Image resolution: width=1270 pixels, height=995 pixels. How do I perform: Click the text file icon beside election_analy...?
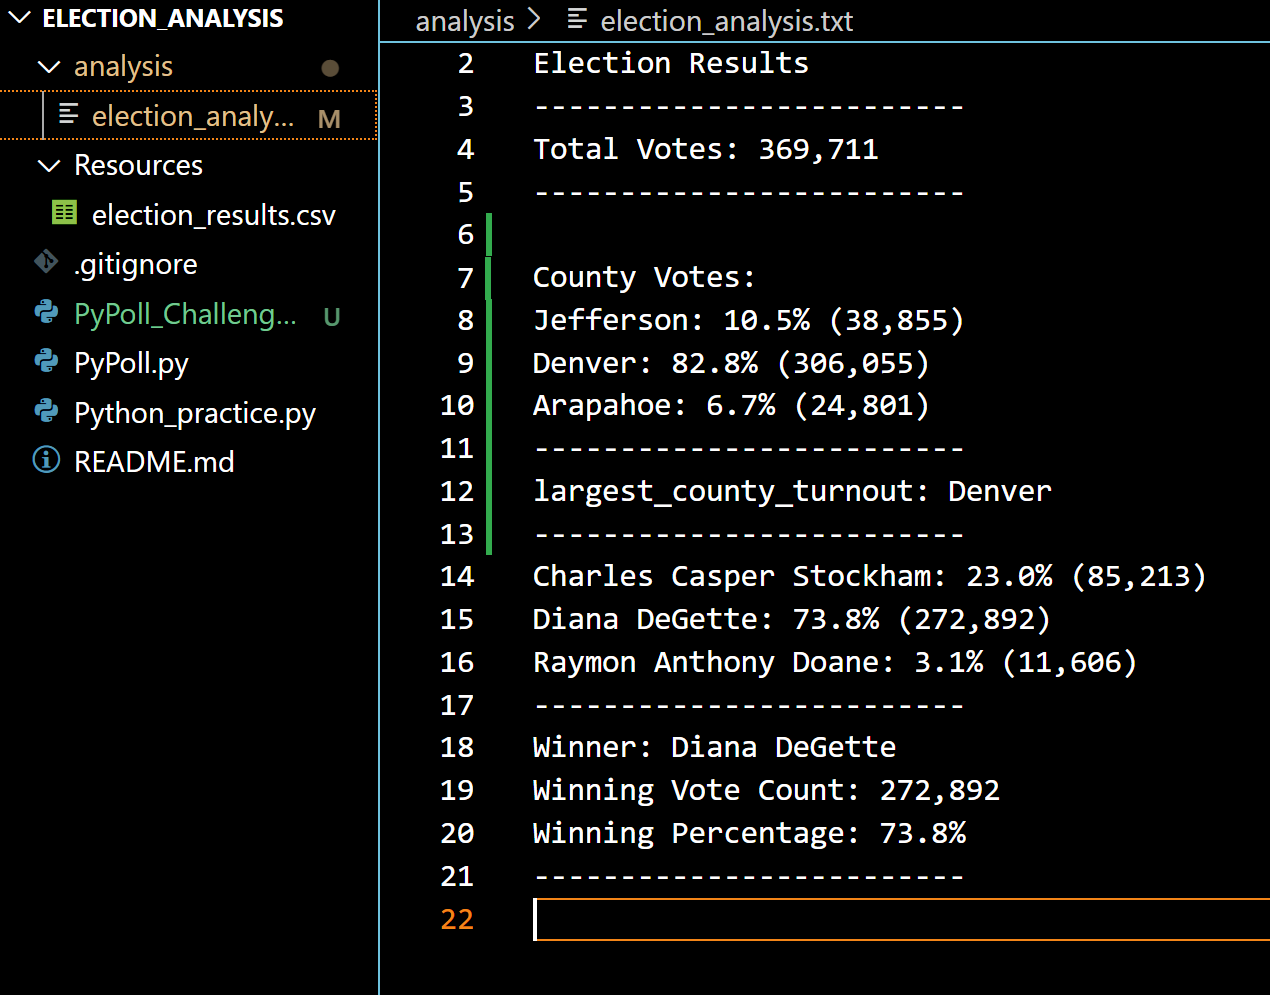(68, 114)
